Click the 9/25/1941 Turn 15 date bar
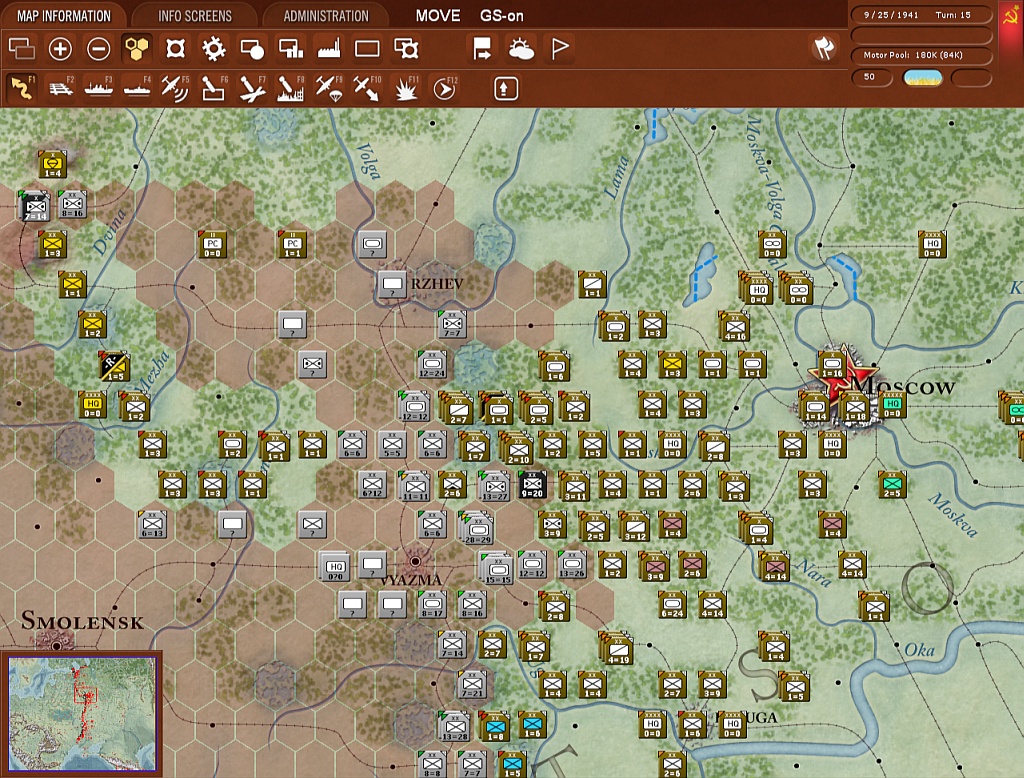This screenshot has height=778, width=1024. 921,15
